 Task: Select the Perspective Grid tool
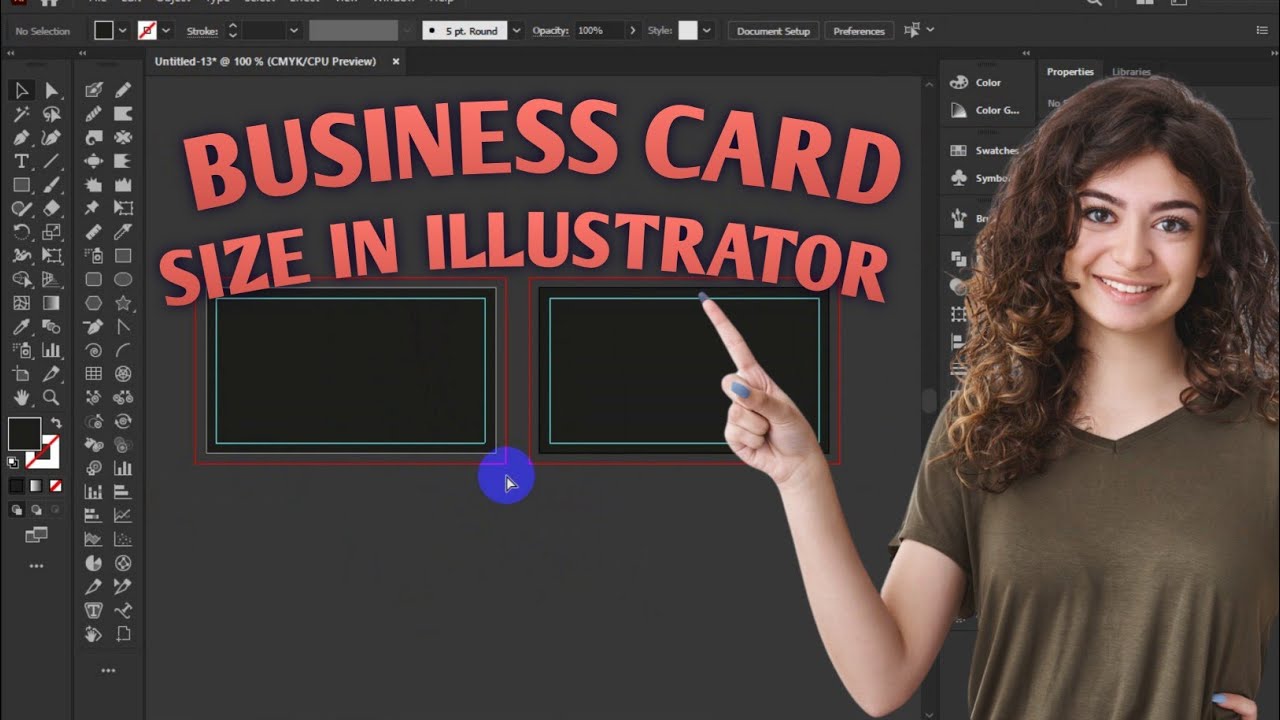pyautogui.click(x=53, y=279)
